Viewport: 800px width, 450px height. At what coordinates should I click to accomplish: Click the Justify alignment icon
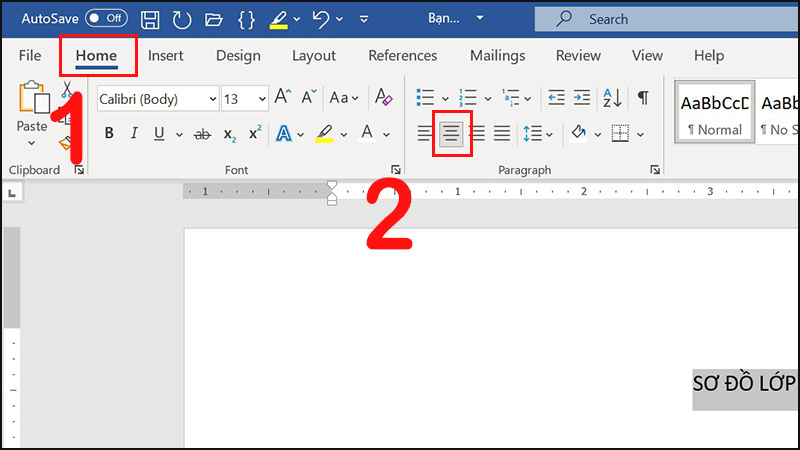click(x=502, y=133)
